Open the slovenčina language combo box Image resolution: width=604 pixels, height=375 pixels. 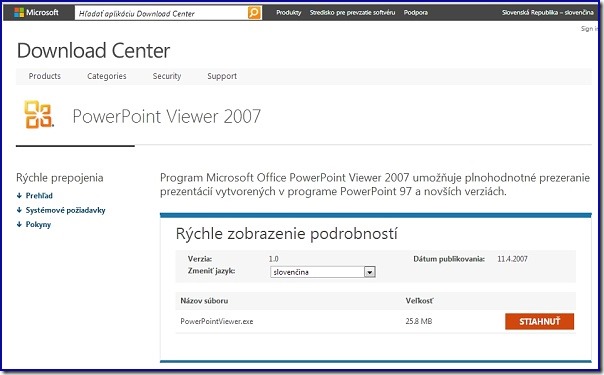click(322, 272)
